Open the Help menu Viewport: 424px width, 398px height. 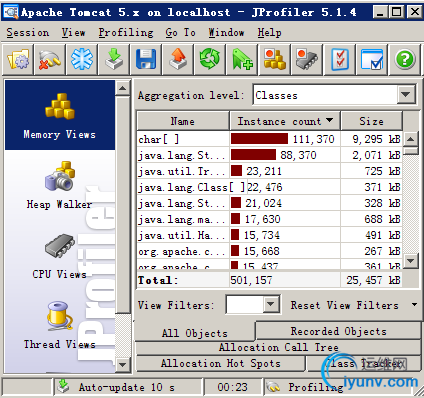point(269,32)
